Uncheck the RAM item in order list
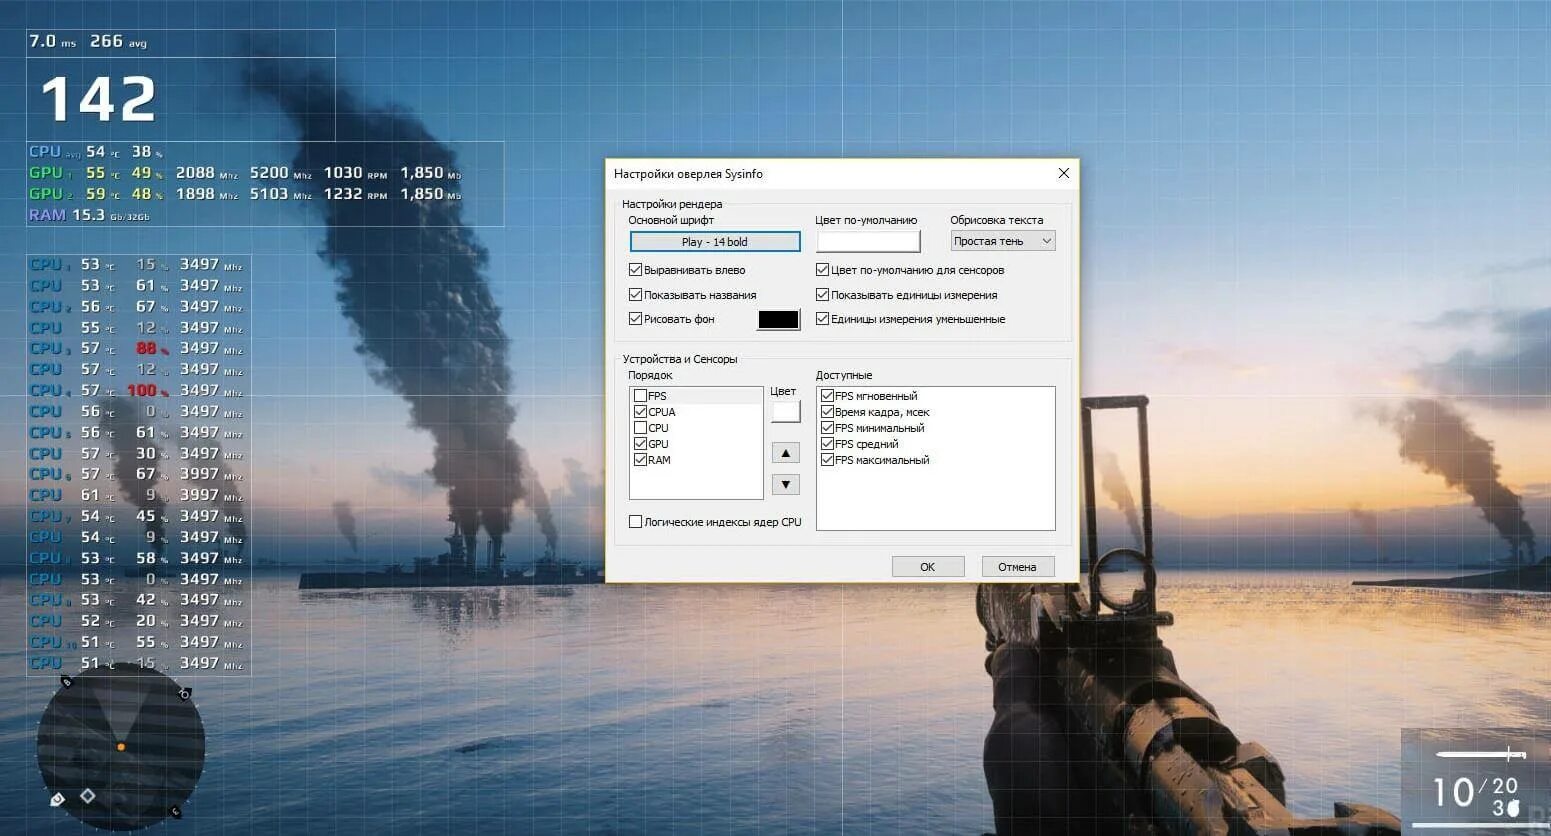1551x836 pixels. click(x=640, y=460)
